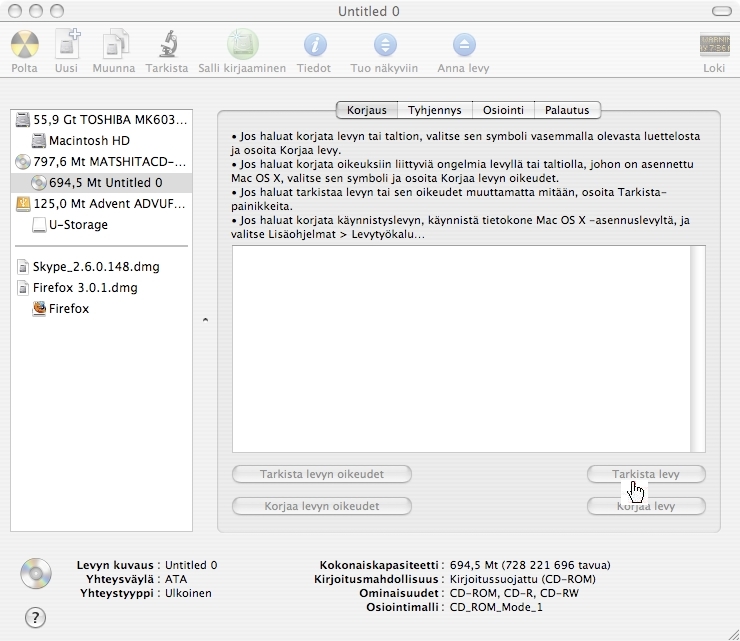
Task: Open the Tiedot info icon
Action: [315, 46]
